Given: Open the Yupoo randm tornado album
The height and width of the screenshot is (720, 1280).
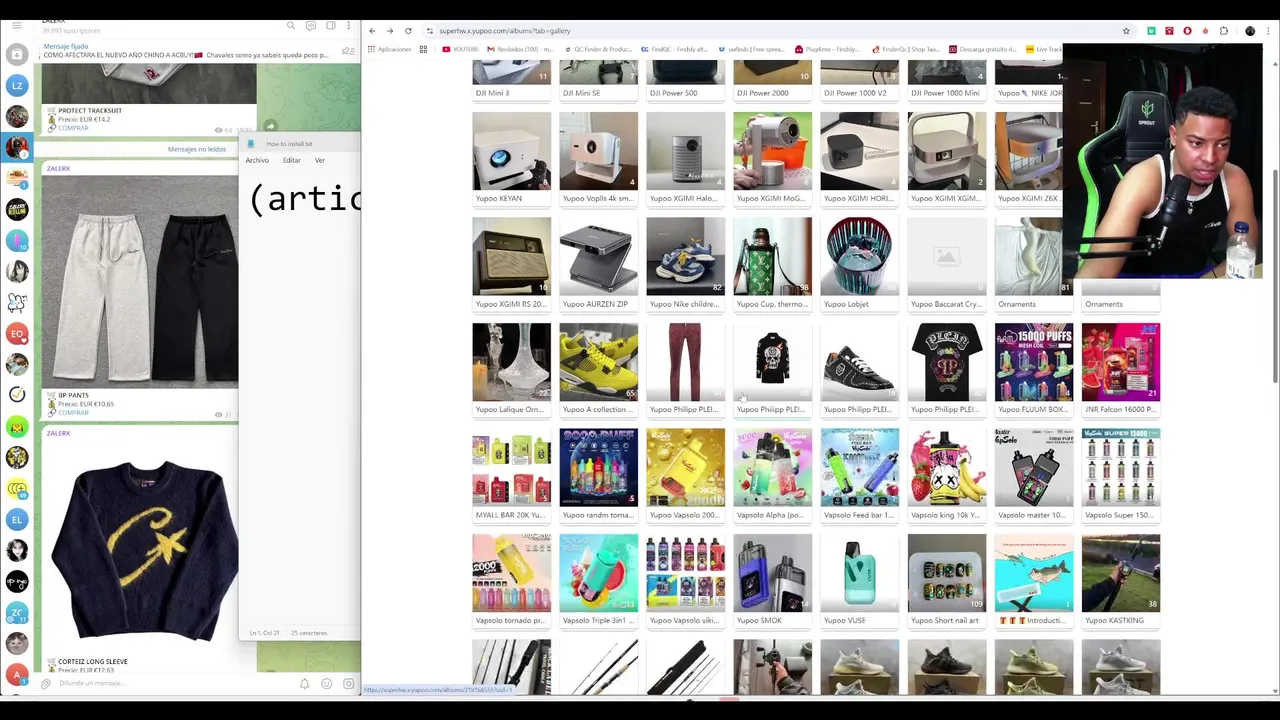Looking at the screenshot, I should point(598,474).
